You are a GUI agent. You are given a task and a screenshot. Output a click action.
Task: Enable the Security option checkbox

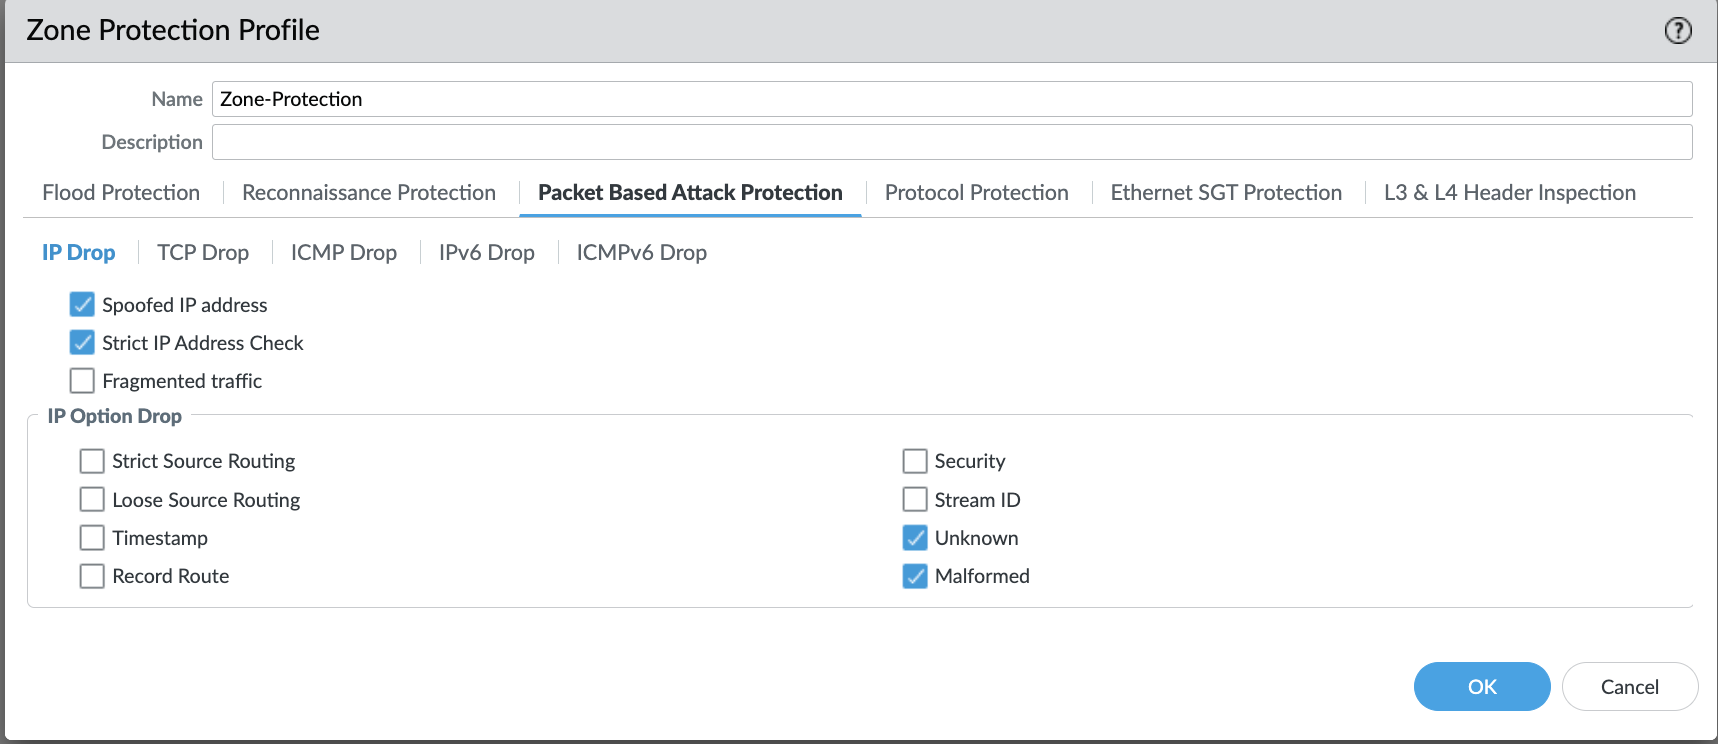(x=915, y=460)
